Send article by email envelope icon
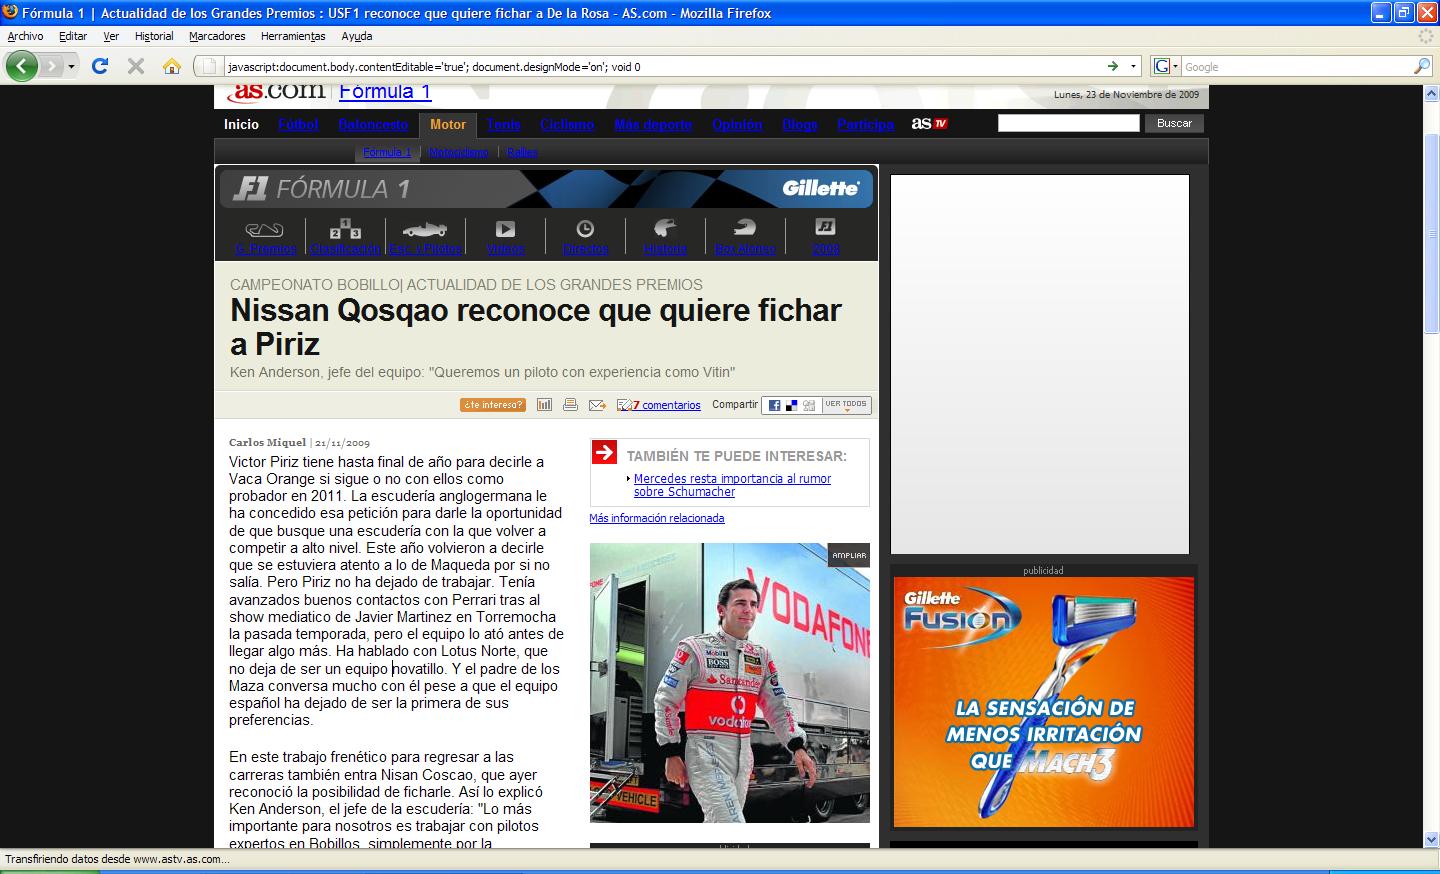 tap(597, 405)
